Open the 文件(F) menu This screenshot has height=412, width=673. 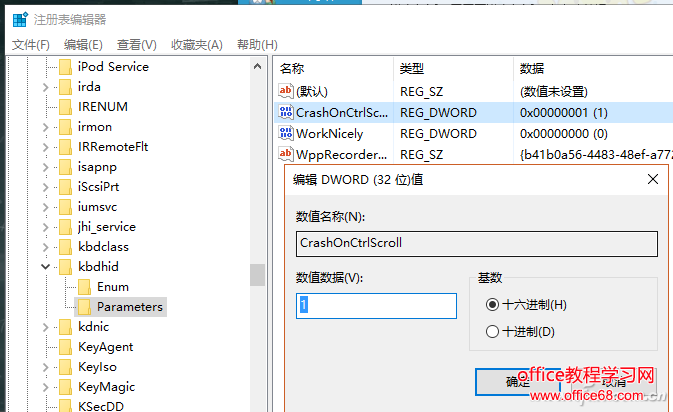coord(30,45)
